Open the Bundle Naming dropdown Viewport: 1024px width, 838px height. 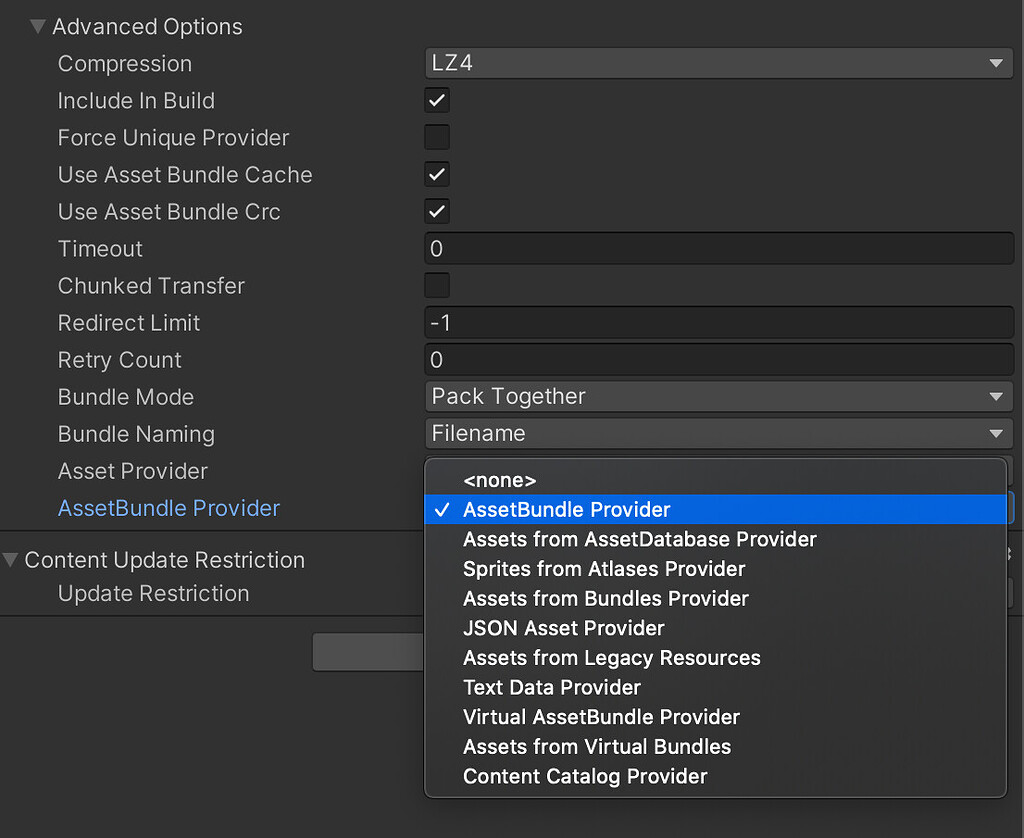tap(719, 433)
